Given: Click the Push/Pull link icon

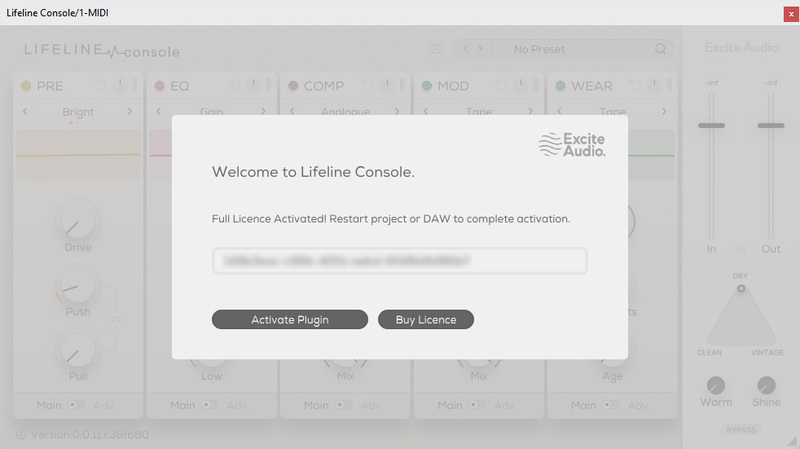Looking at the screenshot, I should coord(116,319).
